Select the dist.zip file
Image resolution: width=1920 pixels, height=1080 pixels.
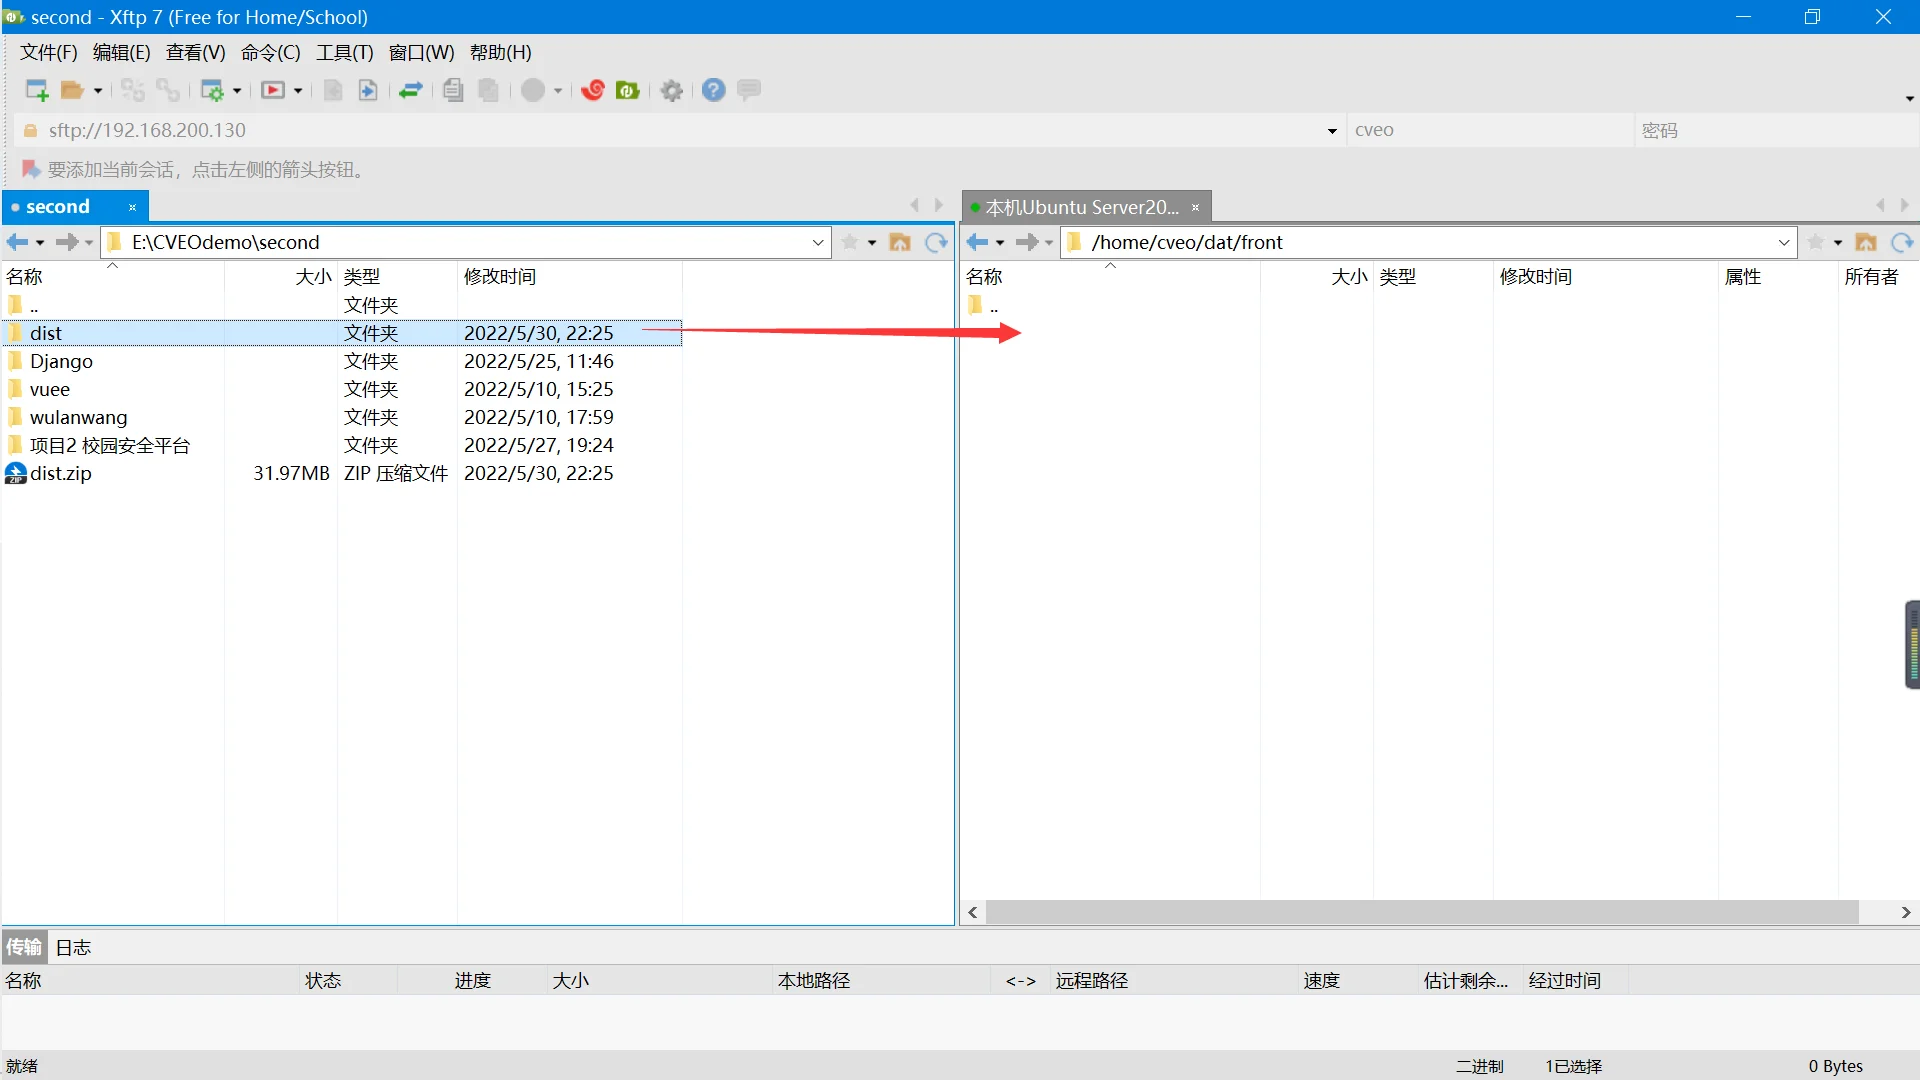[x=61, y=474]
